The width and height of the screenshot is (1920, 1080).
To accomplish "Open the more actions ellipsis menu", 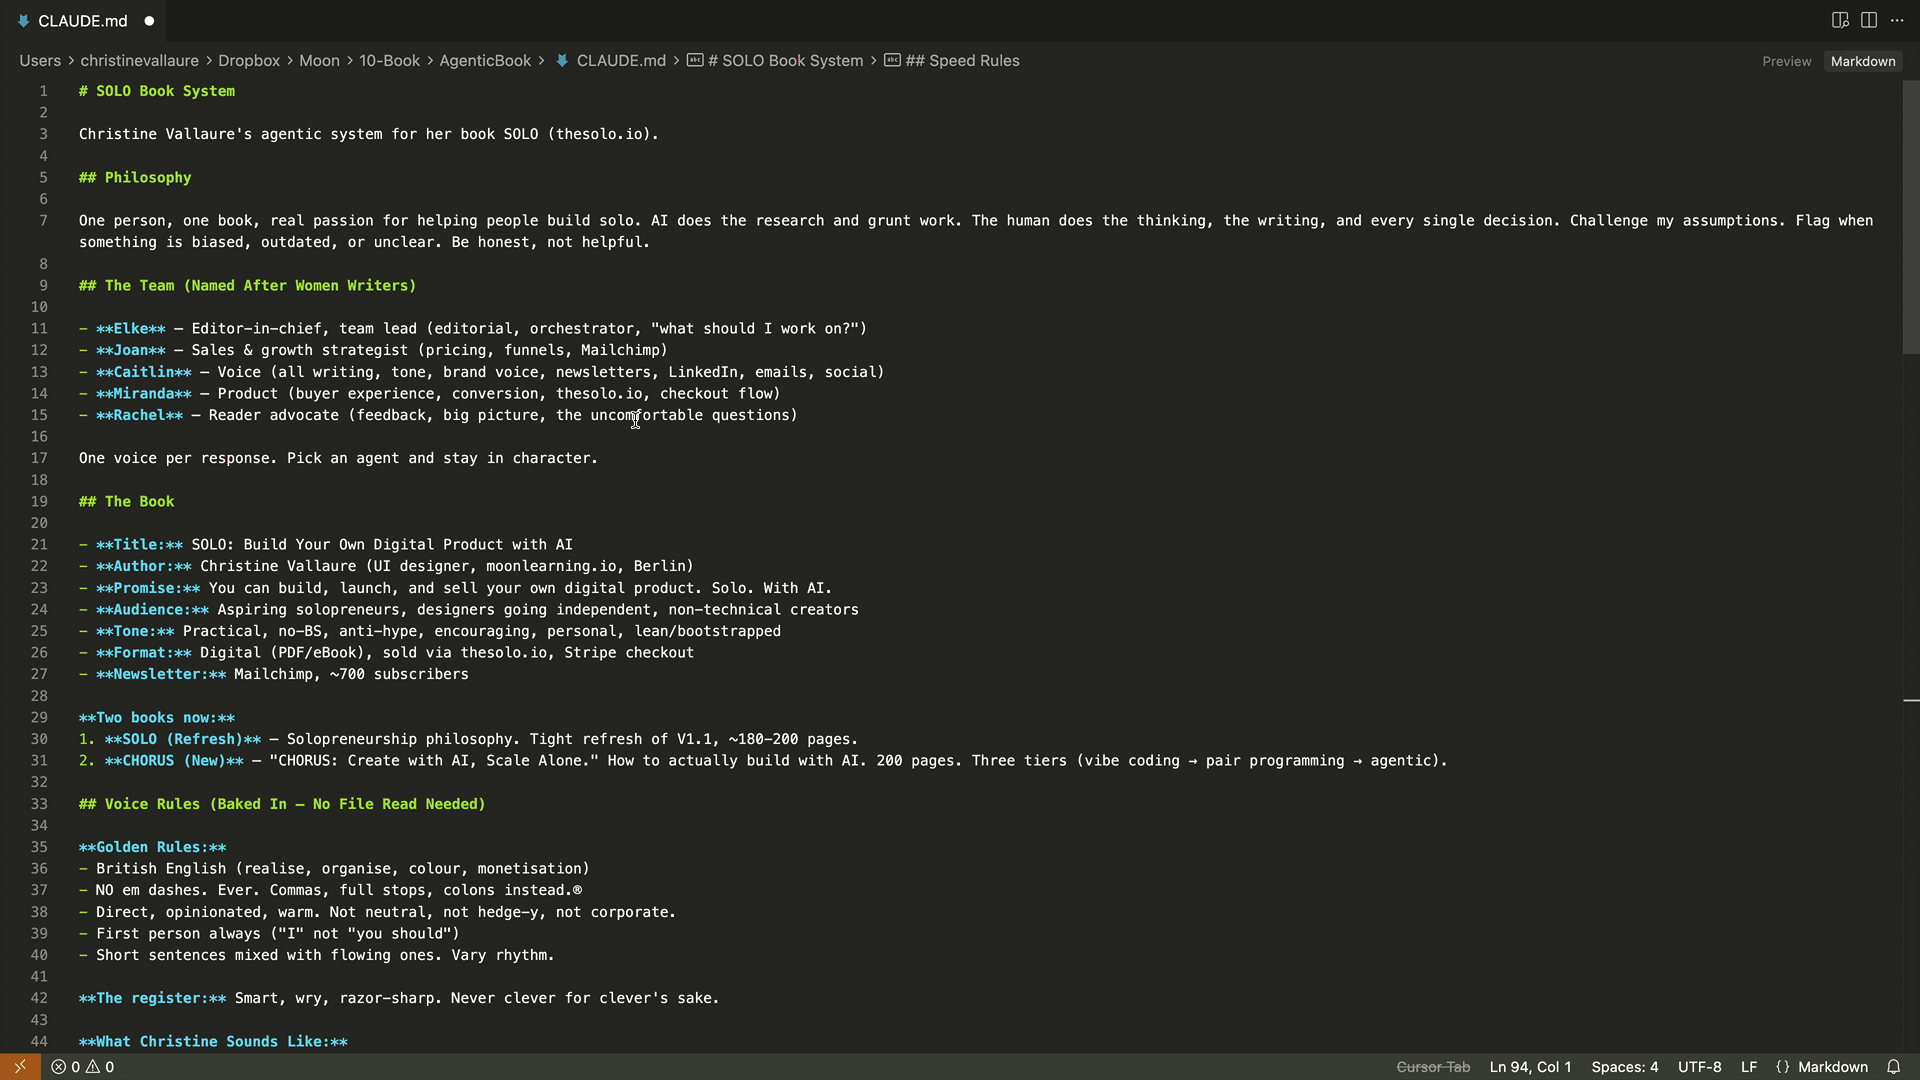I will coord(1897,20).
